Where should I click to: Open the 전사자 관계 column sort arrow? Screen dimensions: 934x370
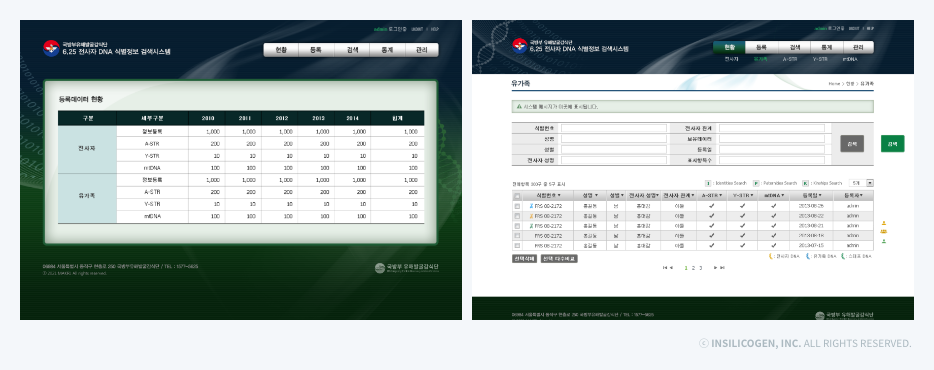pos(693,195)
